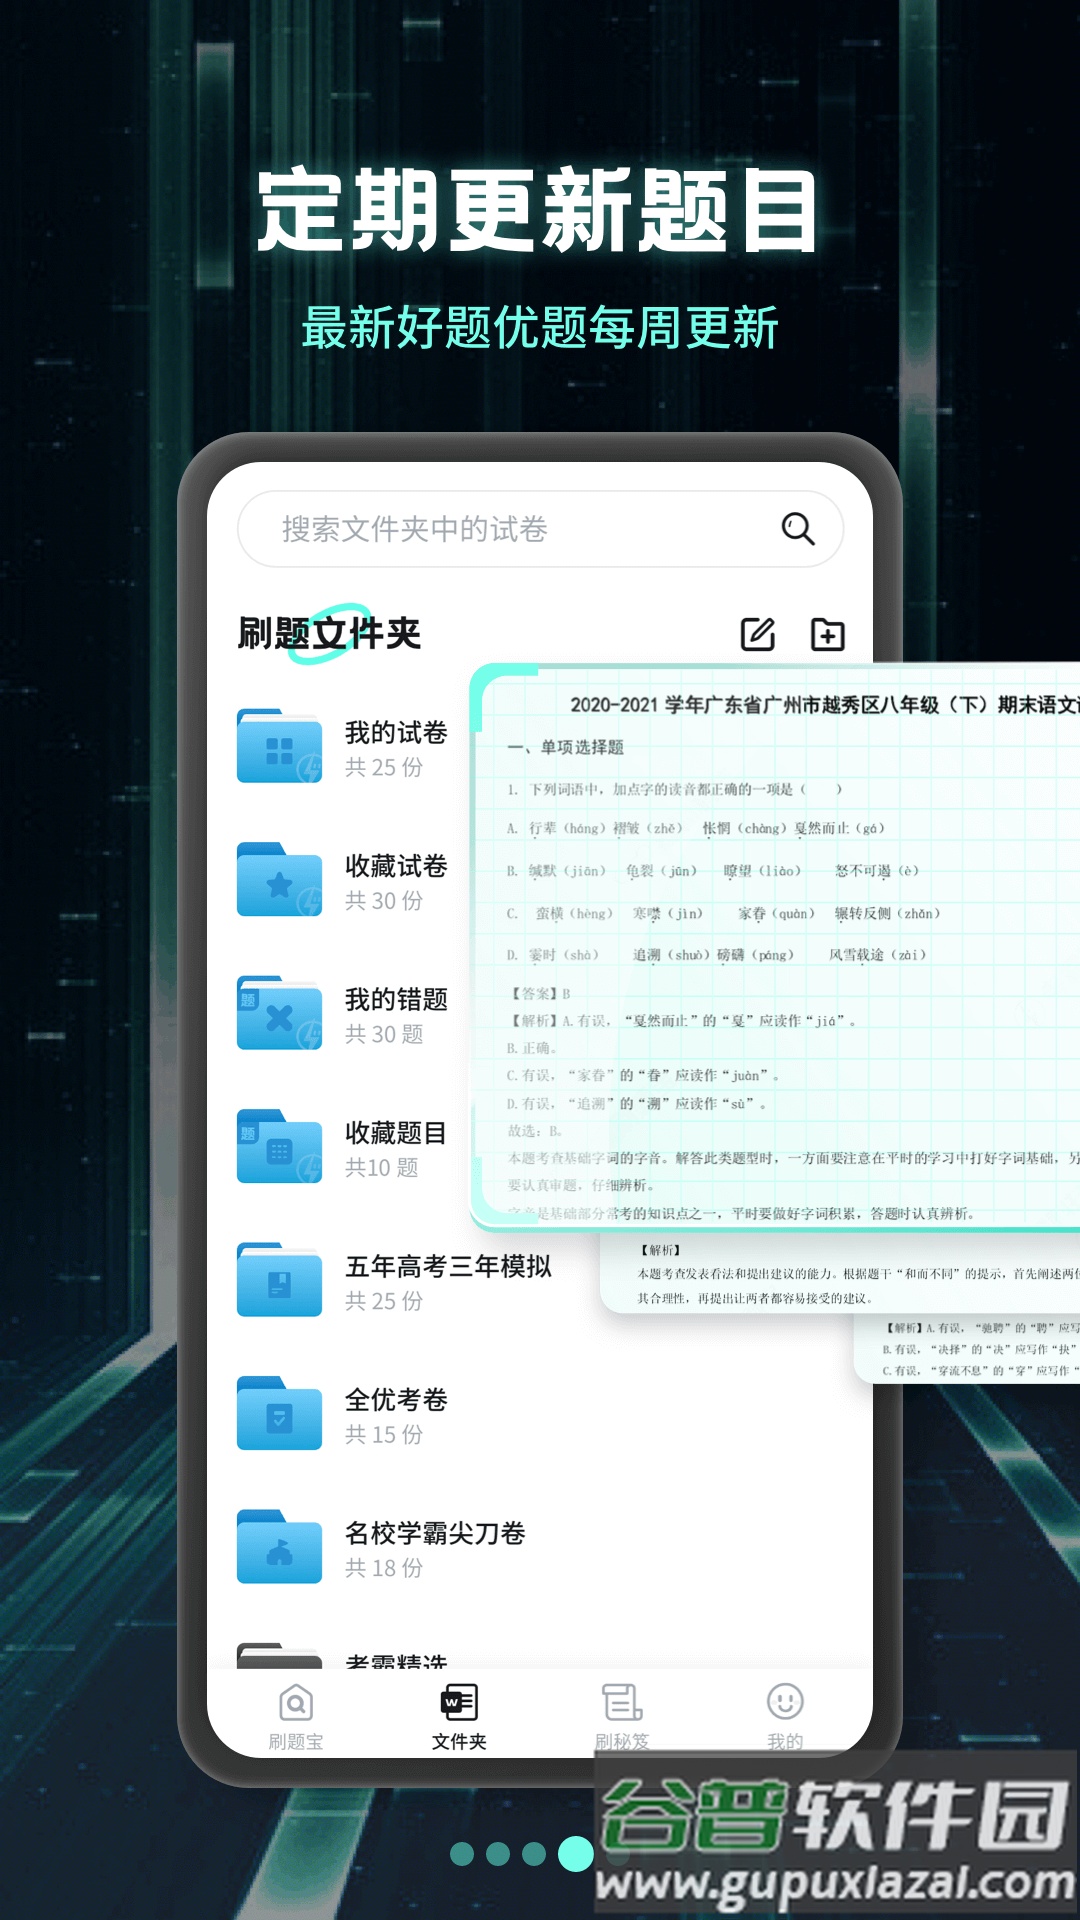Select the 我的错题 label
Screen dimensions: 1080x1920
[396, 999]
